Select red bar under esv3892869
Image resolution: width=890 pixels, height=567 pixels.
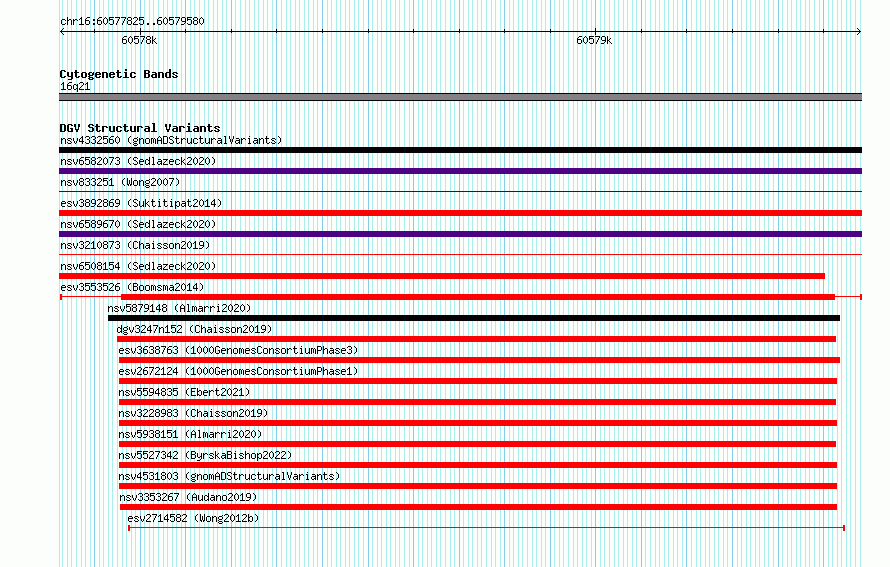460,213
